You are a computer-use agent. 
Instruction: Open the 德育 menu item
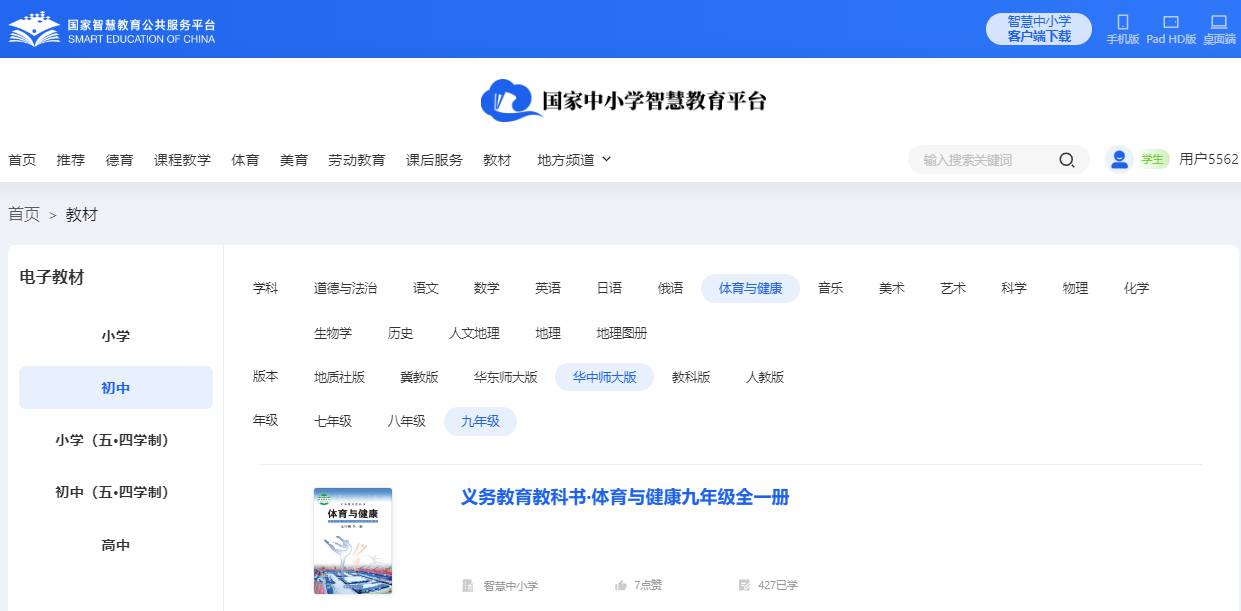120,160
